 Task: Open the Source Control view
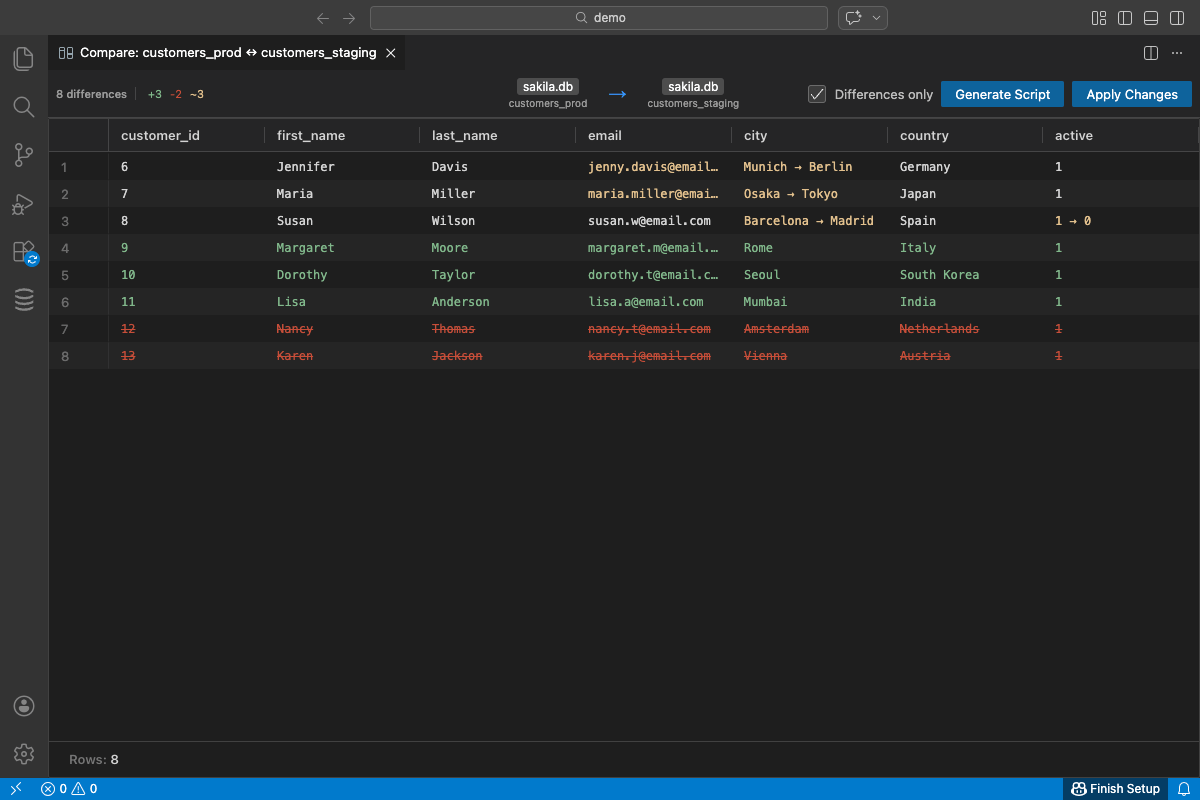coord(23,155)
